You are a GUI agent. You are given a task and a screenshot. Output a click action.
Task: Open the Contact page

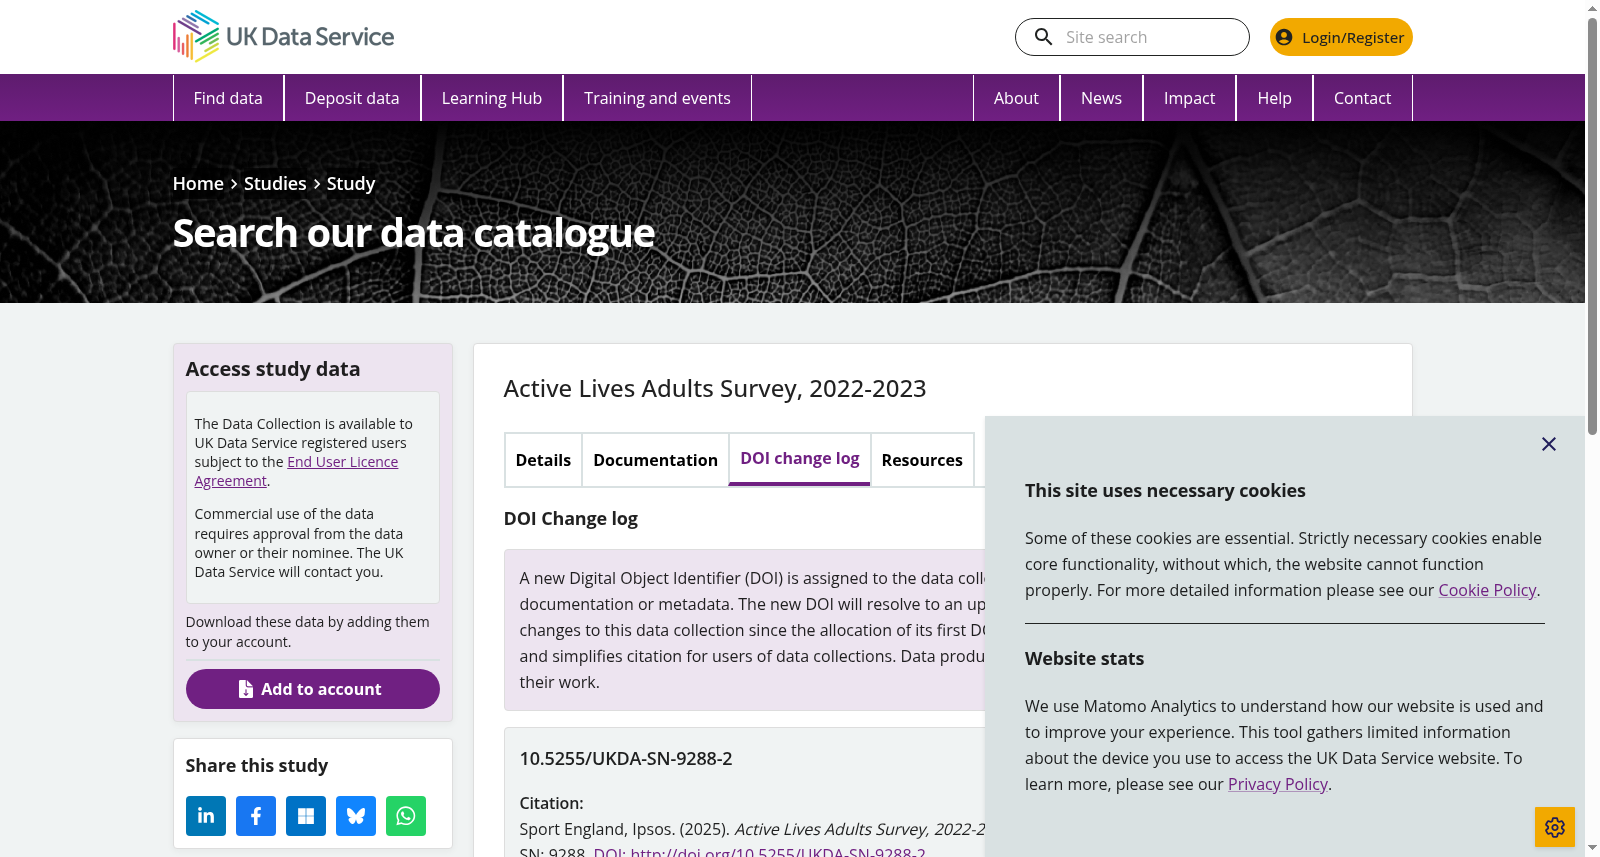click(1362, 98)
